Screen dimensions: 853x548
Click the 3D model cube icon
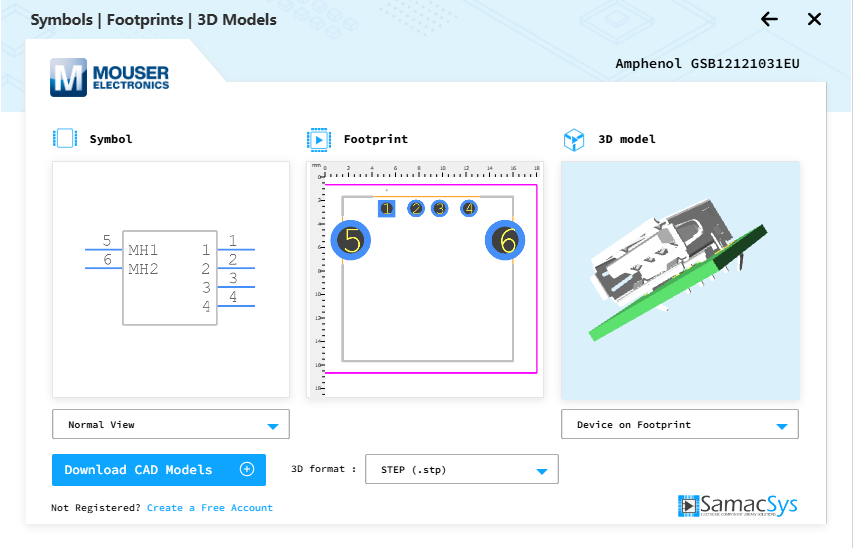(x=574, y=139)
